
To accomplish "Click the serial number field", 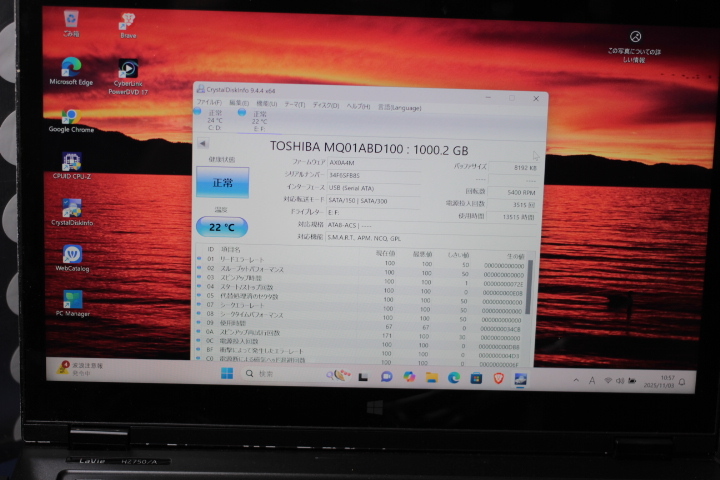I will (x=374, y=175).
